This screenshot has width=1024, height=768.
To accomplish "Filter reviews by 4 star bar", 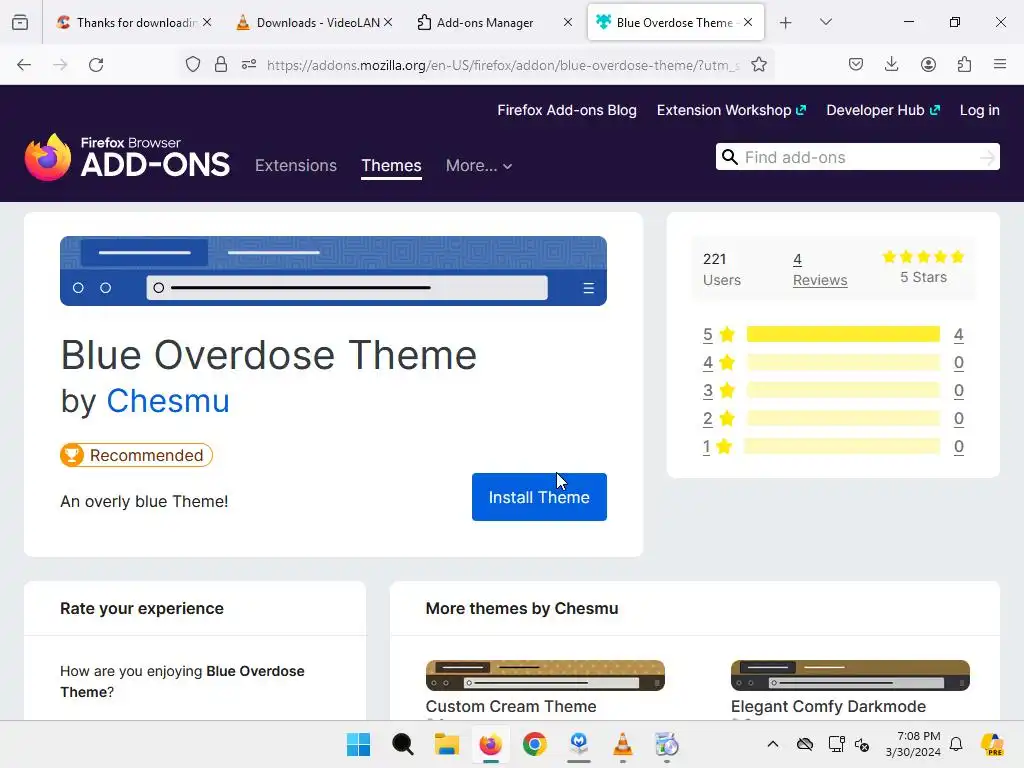I will [x=843, y=362].
